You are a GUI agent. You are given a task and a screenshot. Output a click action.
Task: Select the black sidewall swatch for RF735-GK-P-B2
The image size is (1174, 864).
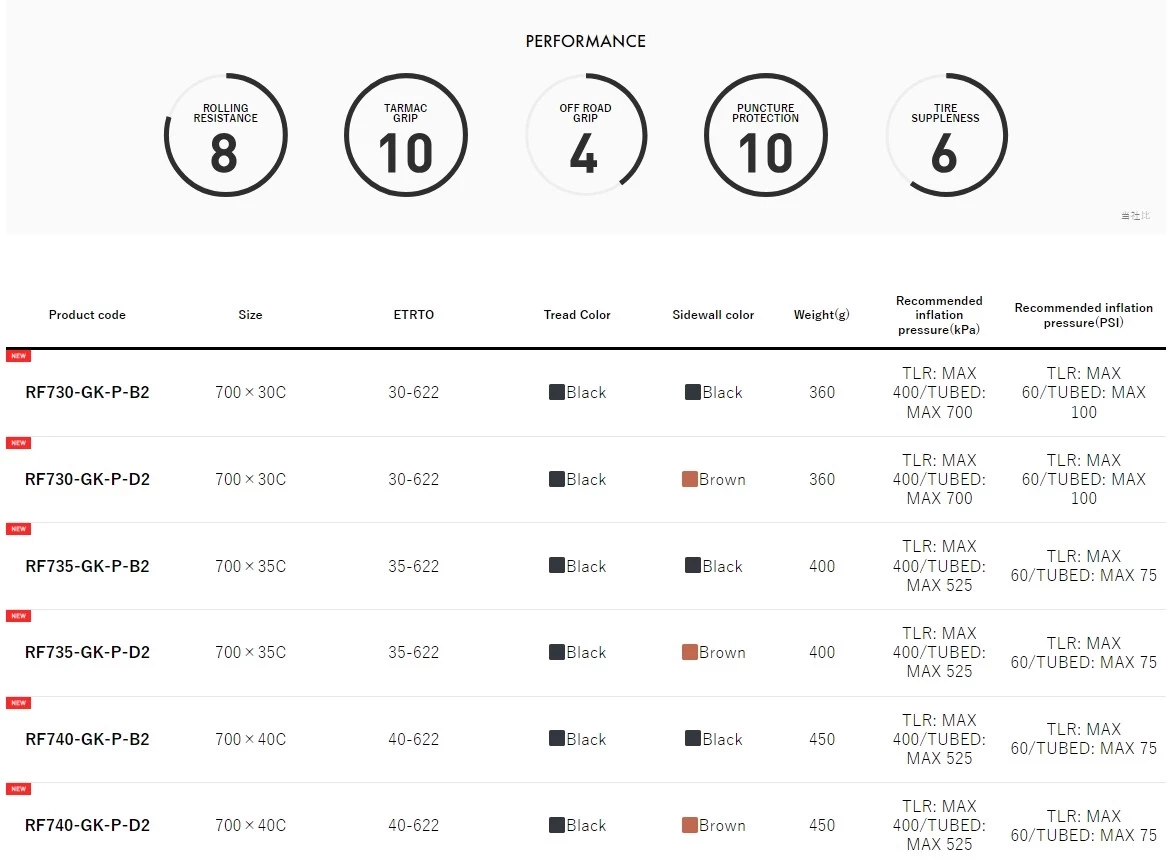pyautogui.click(x=693, y=565)
